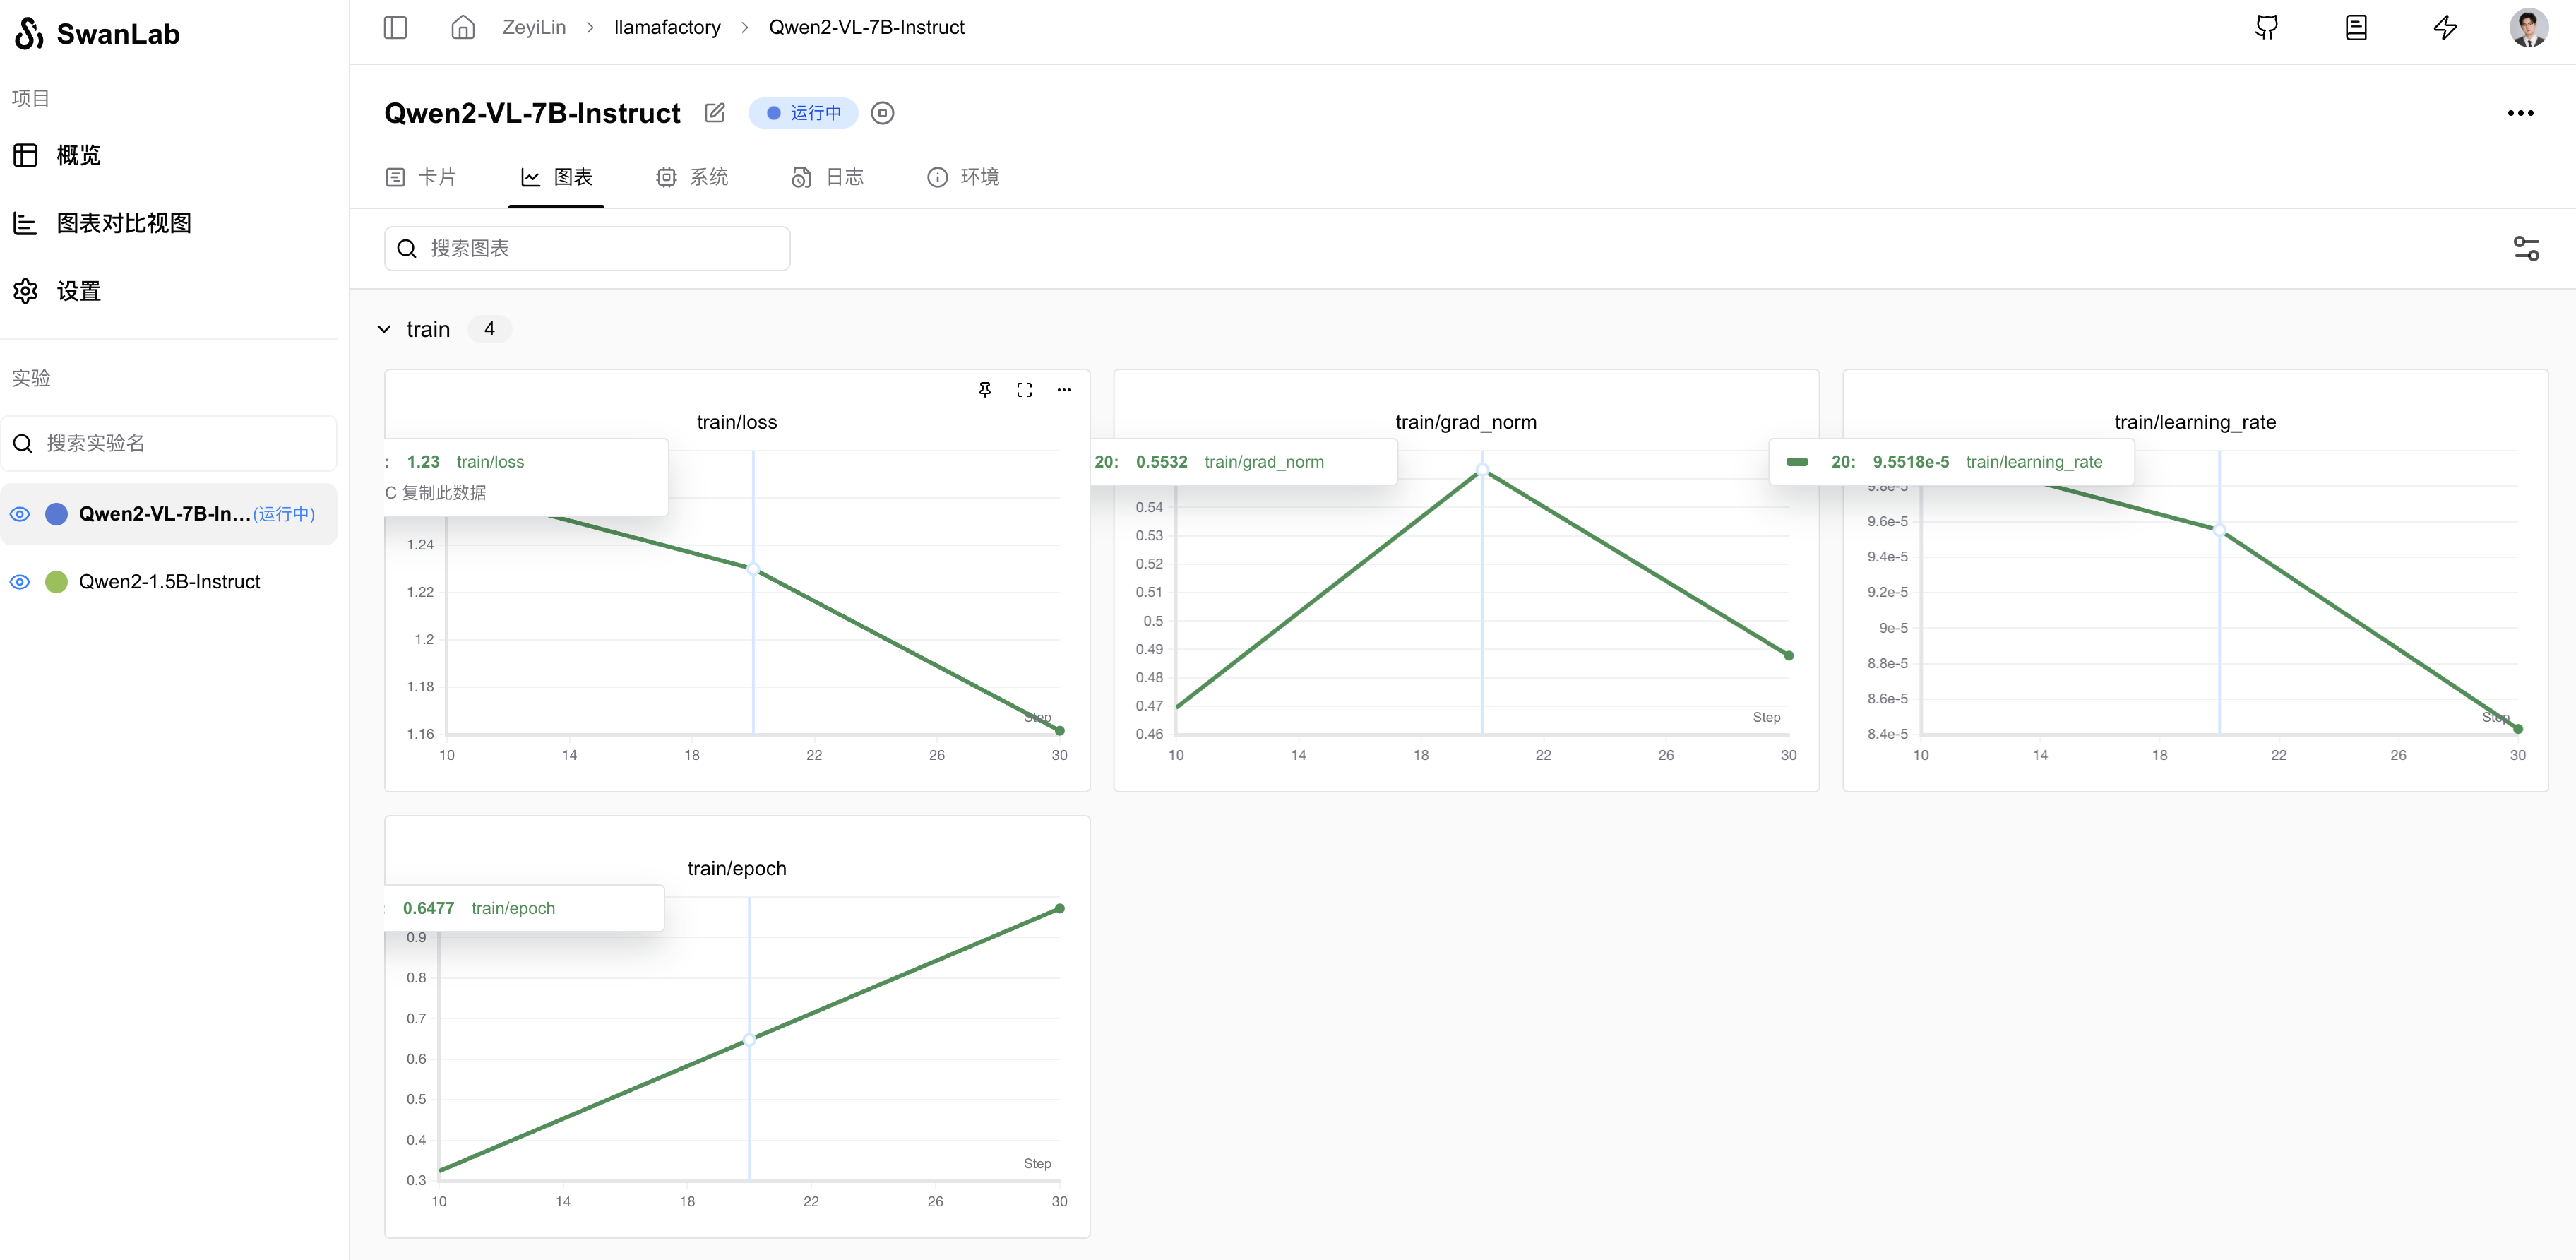Pin the train/loss chart

[985, 389]
